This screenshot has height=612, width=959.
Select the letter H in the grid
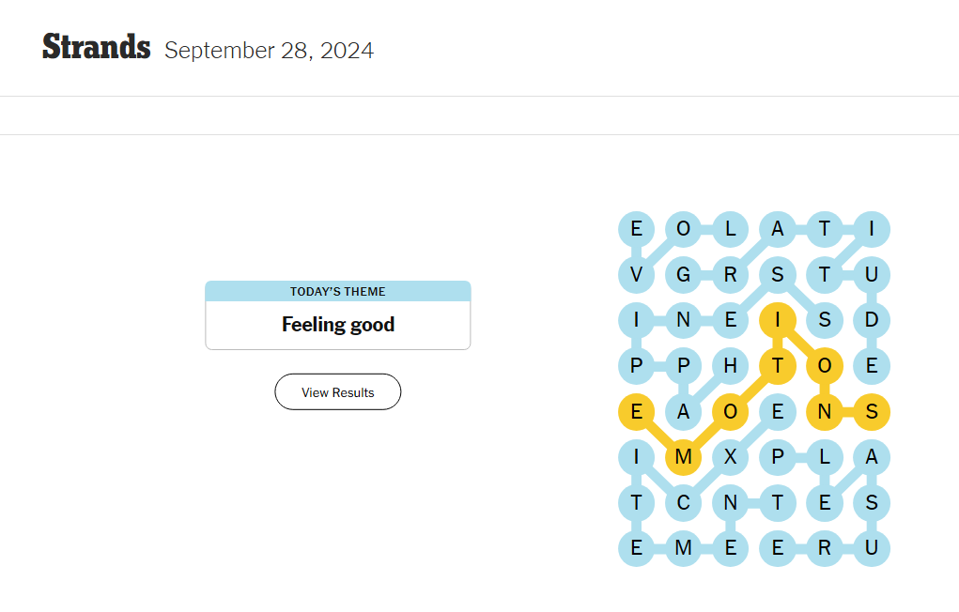tap(730, 366)
